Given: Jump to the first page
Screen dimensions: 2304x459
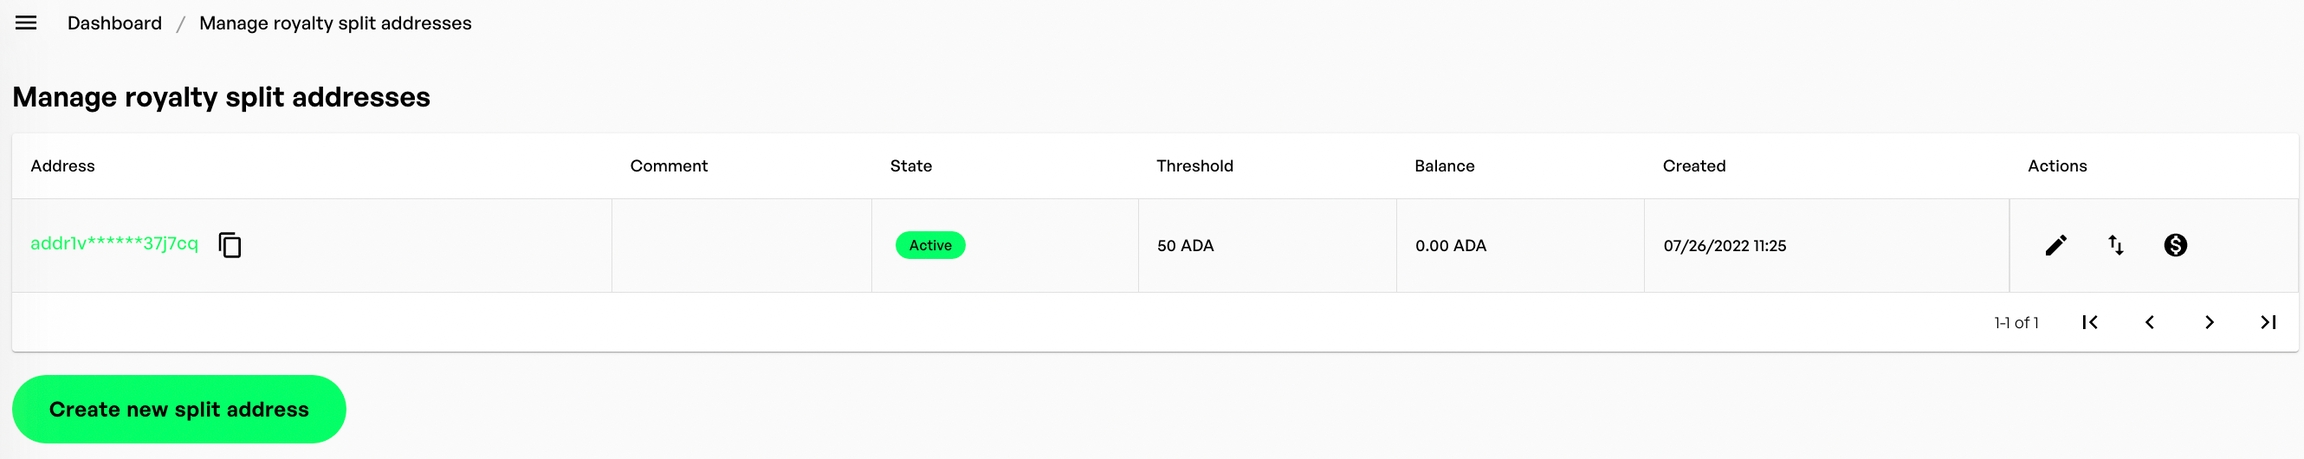Looking at the screenshot, I should 2090,322.
